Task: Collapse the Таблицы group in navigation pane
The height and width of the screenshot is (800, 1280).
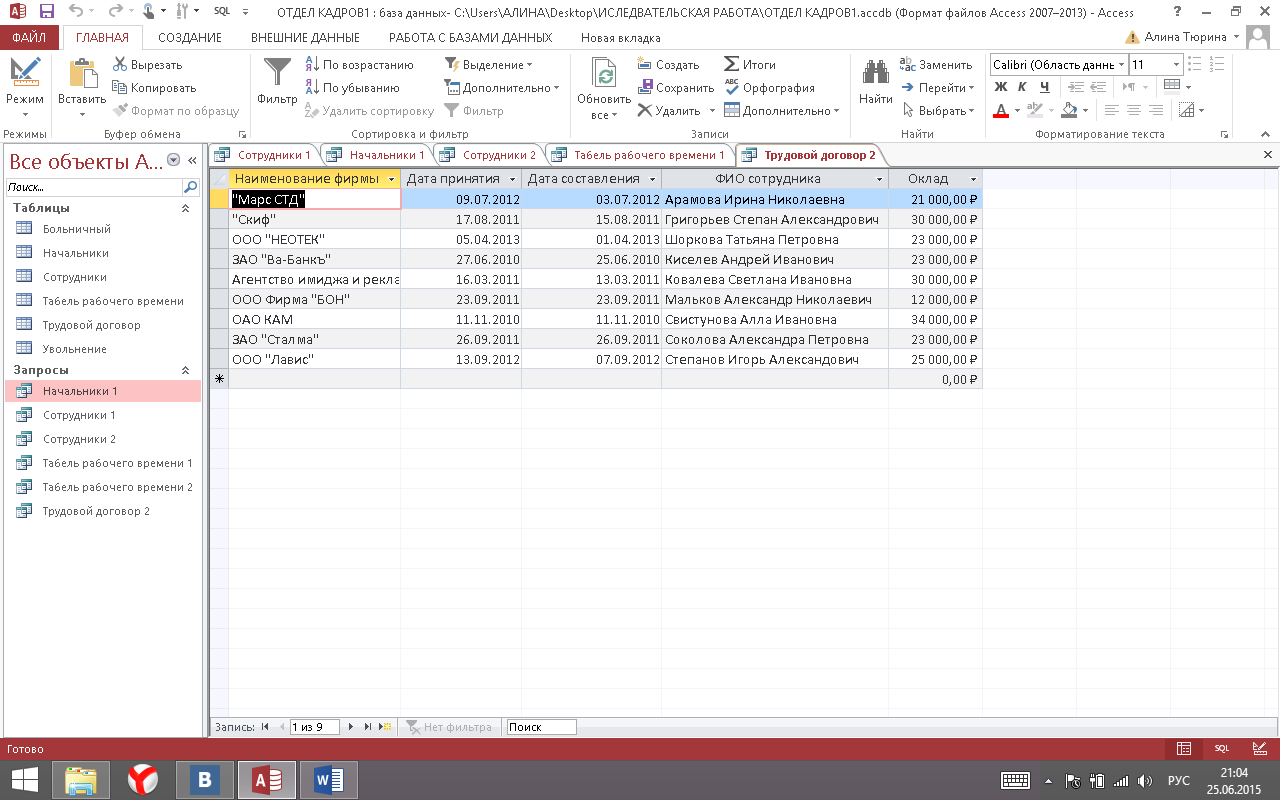Action: coord(184,208)
